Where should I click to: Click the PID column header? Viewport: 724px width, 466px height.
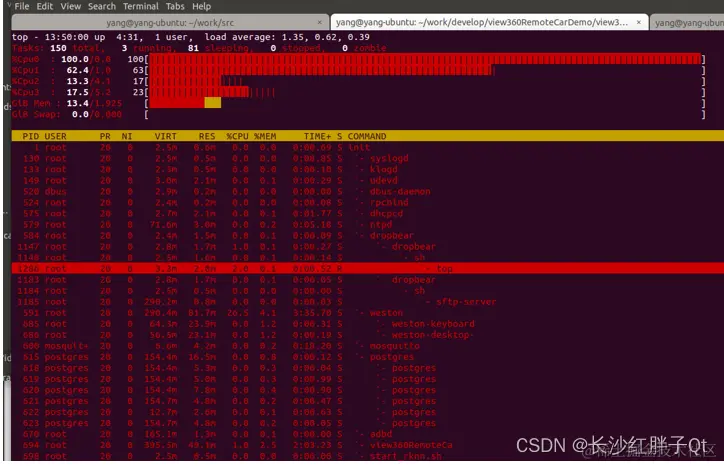30,136
